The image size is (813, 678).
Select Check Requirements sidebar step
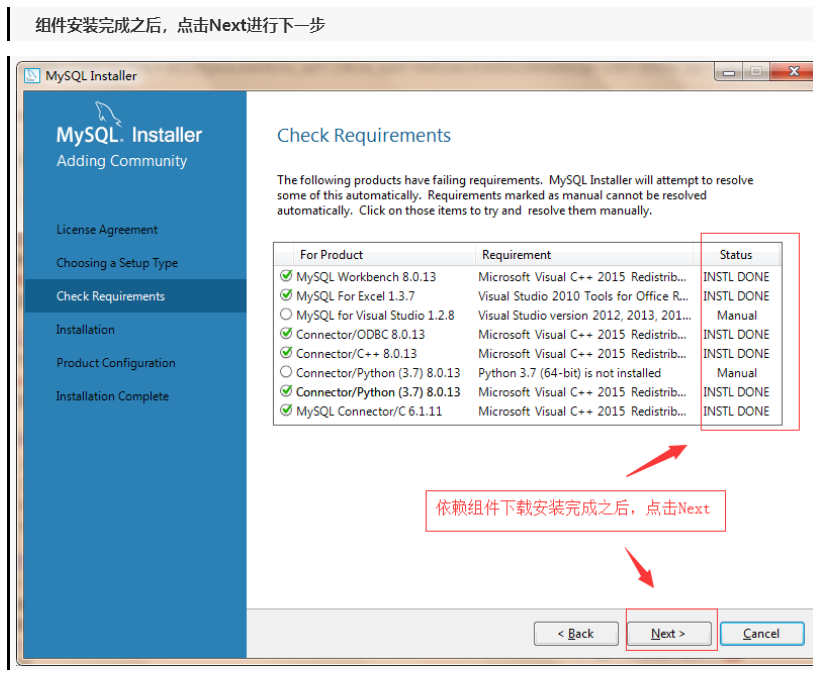pos(135,296)
